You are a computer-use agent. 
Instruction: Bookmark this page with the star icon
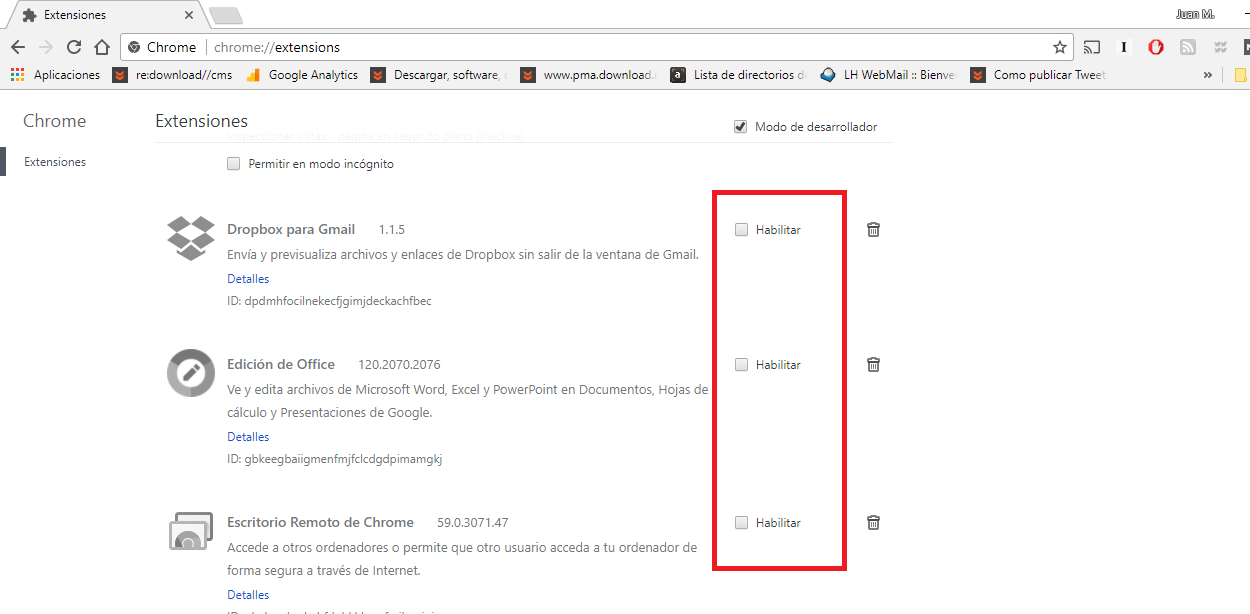[1059, 47]
